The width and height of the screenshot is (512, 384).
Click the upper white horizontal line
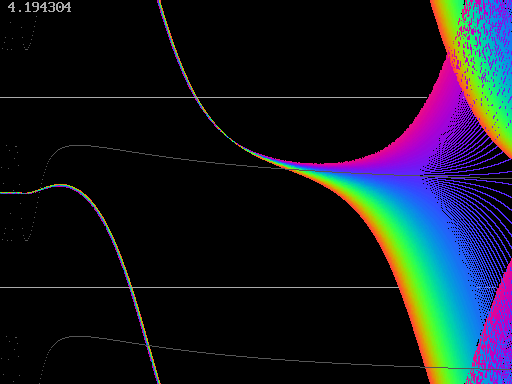pos(213,97)
